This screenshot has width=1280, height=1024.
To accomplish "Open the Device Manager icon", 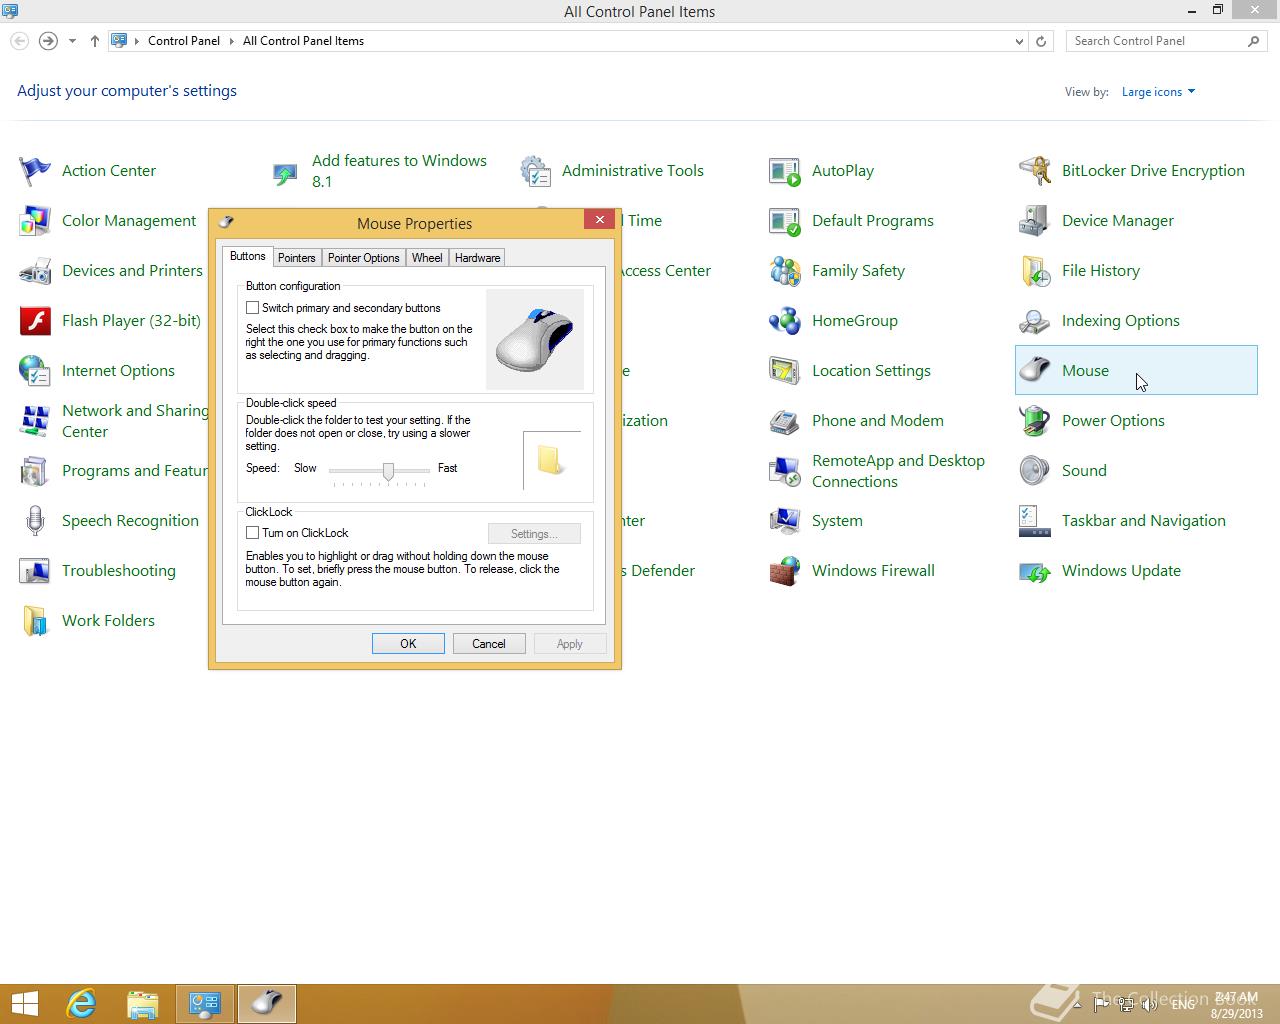I will point(1035,221).
